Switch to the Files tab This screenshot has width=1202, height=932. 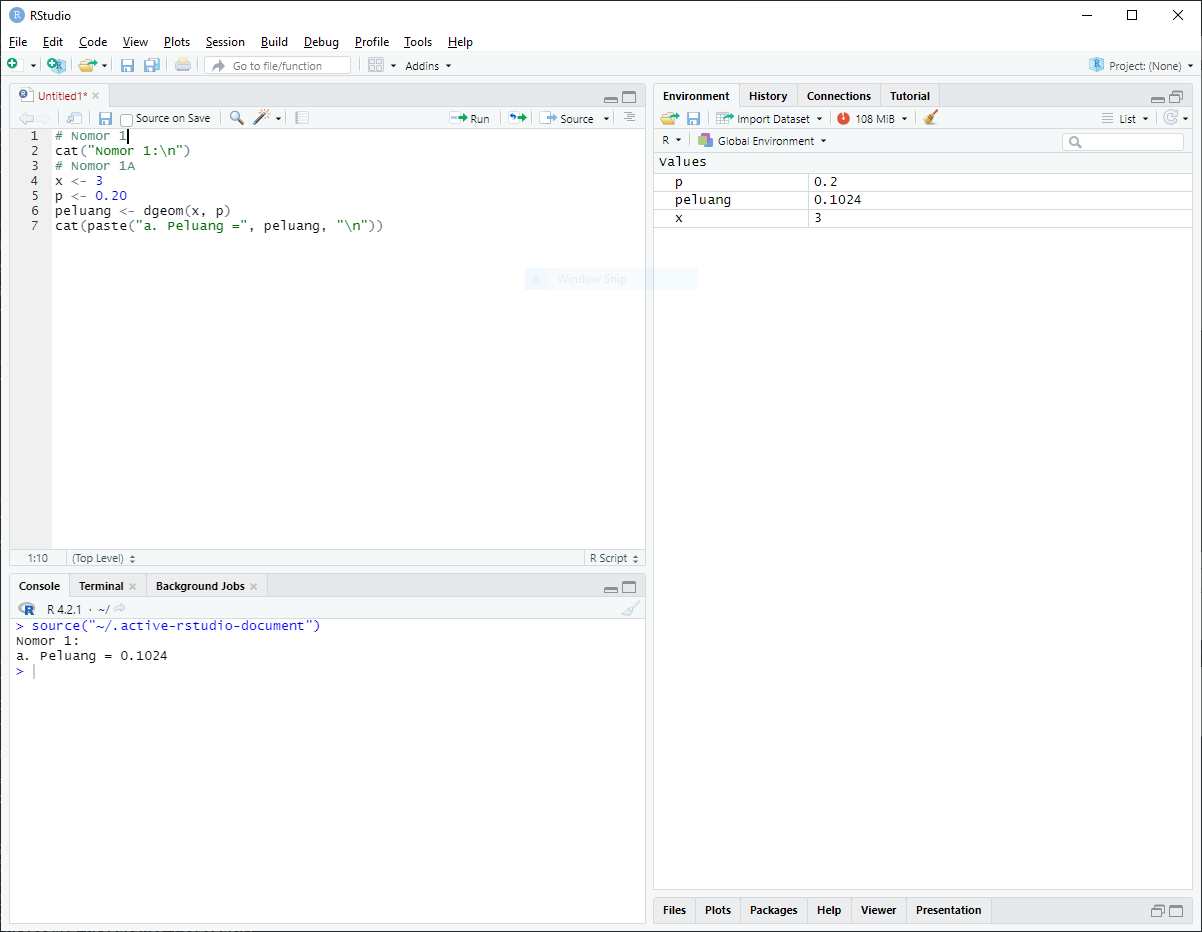[x=675, y=910]
